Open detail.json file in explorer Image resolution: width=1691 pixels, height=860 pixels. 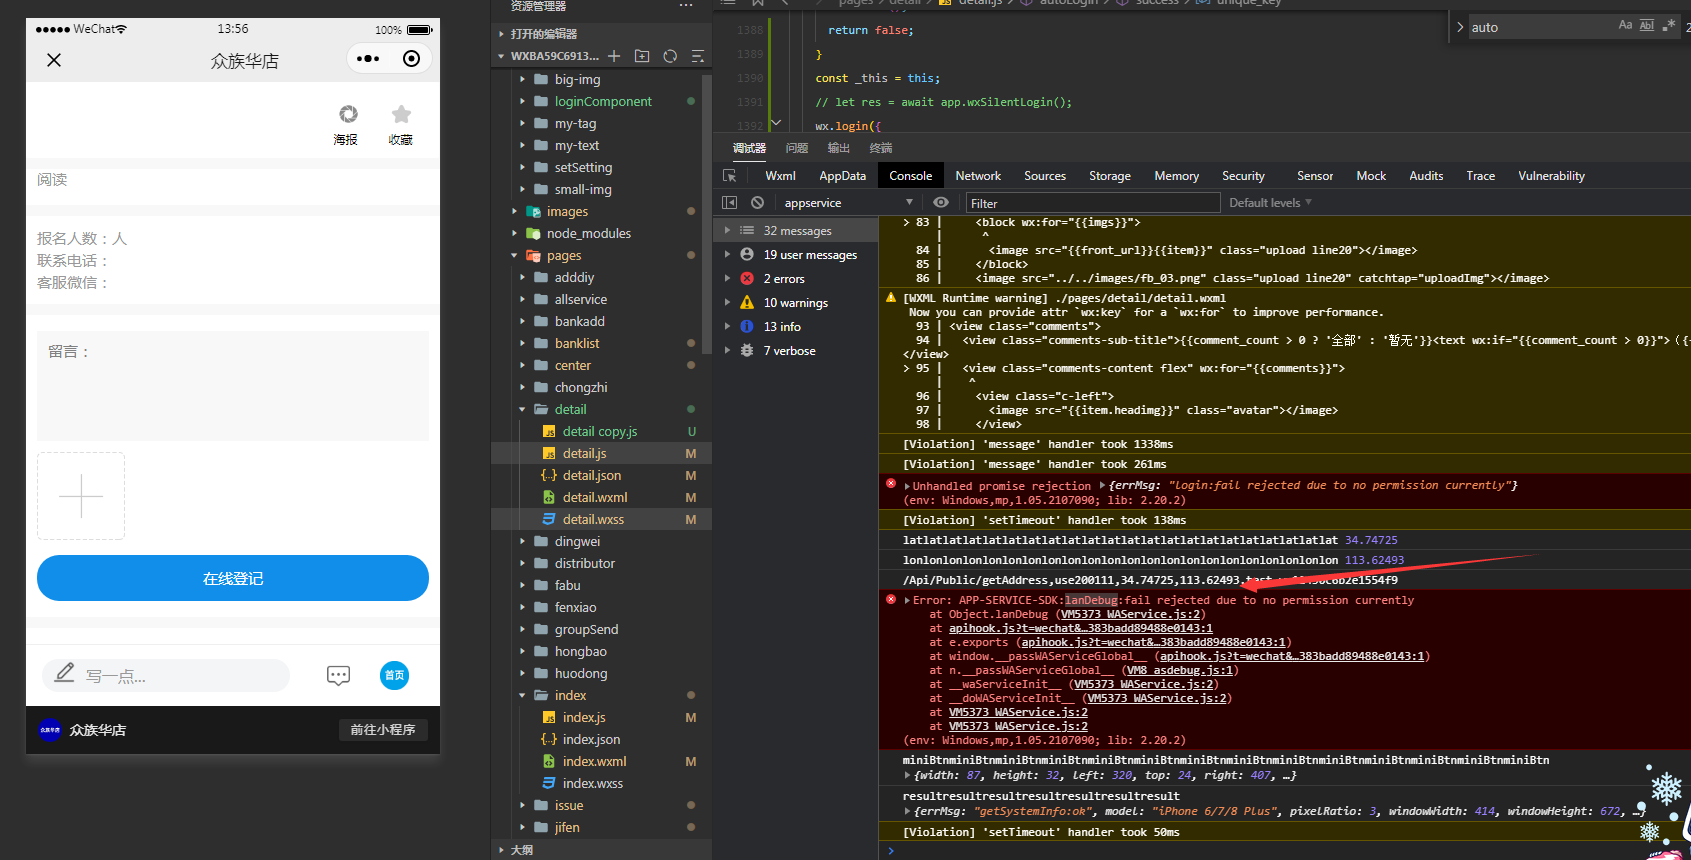pyautogui.click(x=592, y=475)
